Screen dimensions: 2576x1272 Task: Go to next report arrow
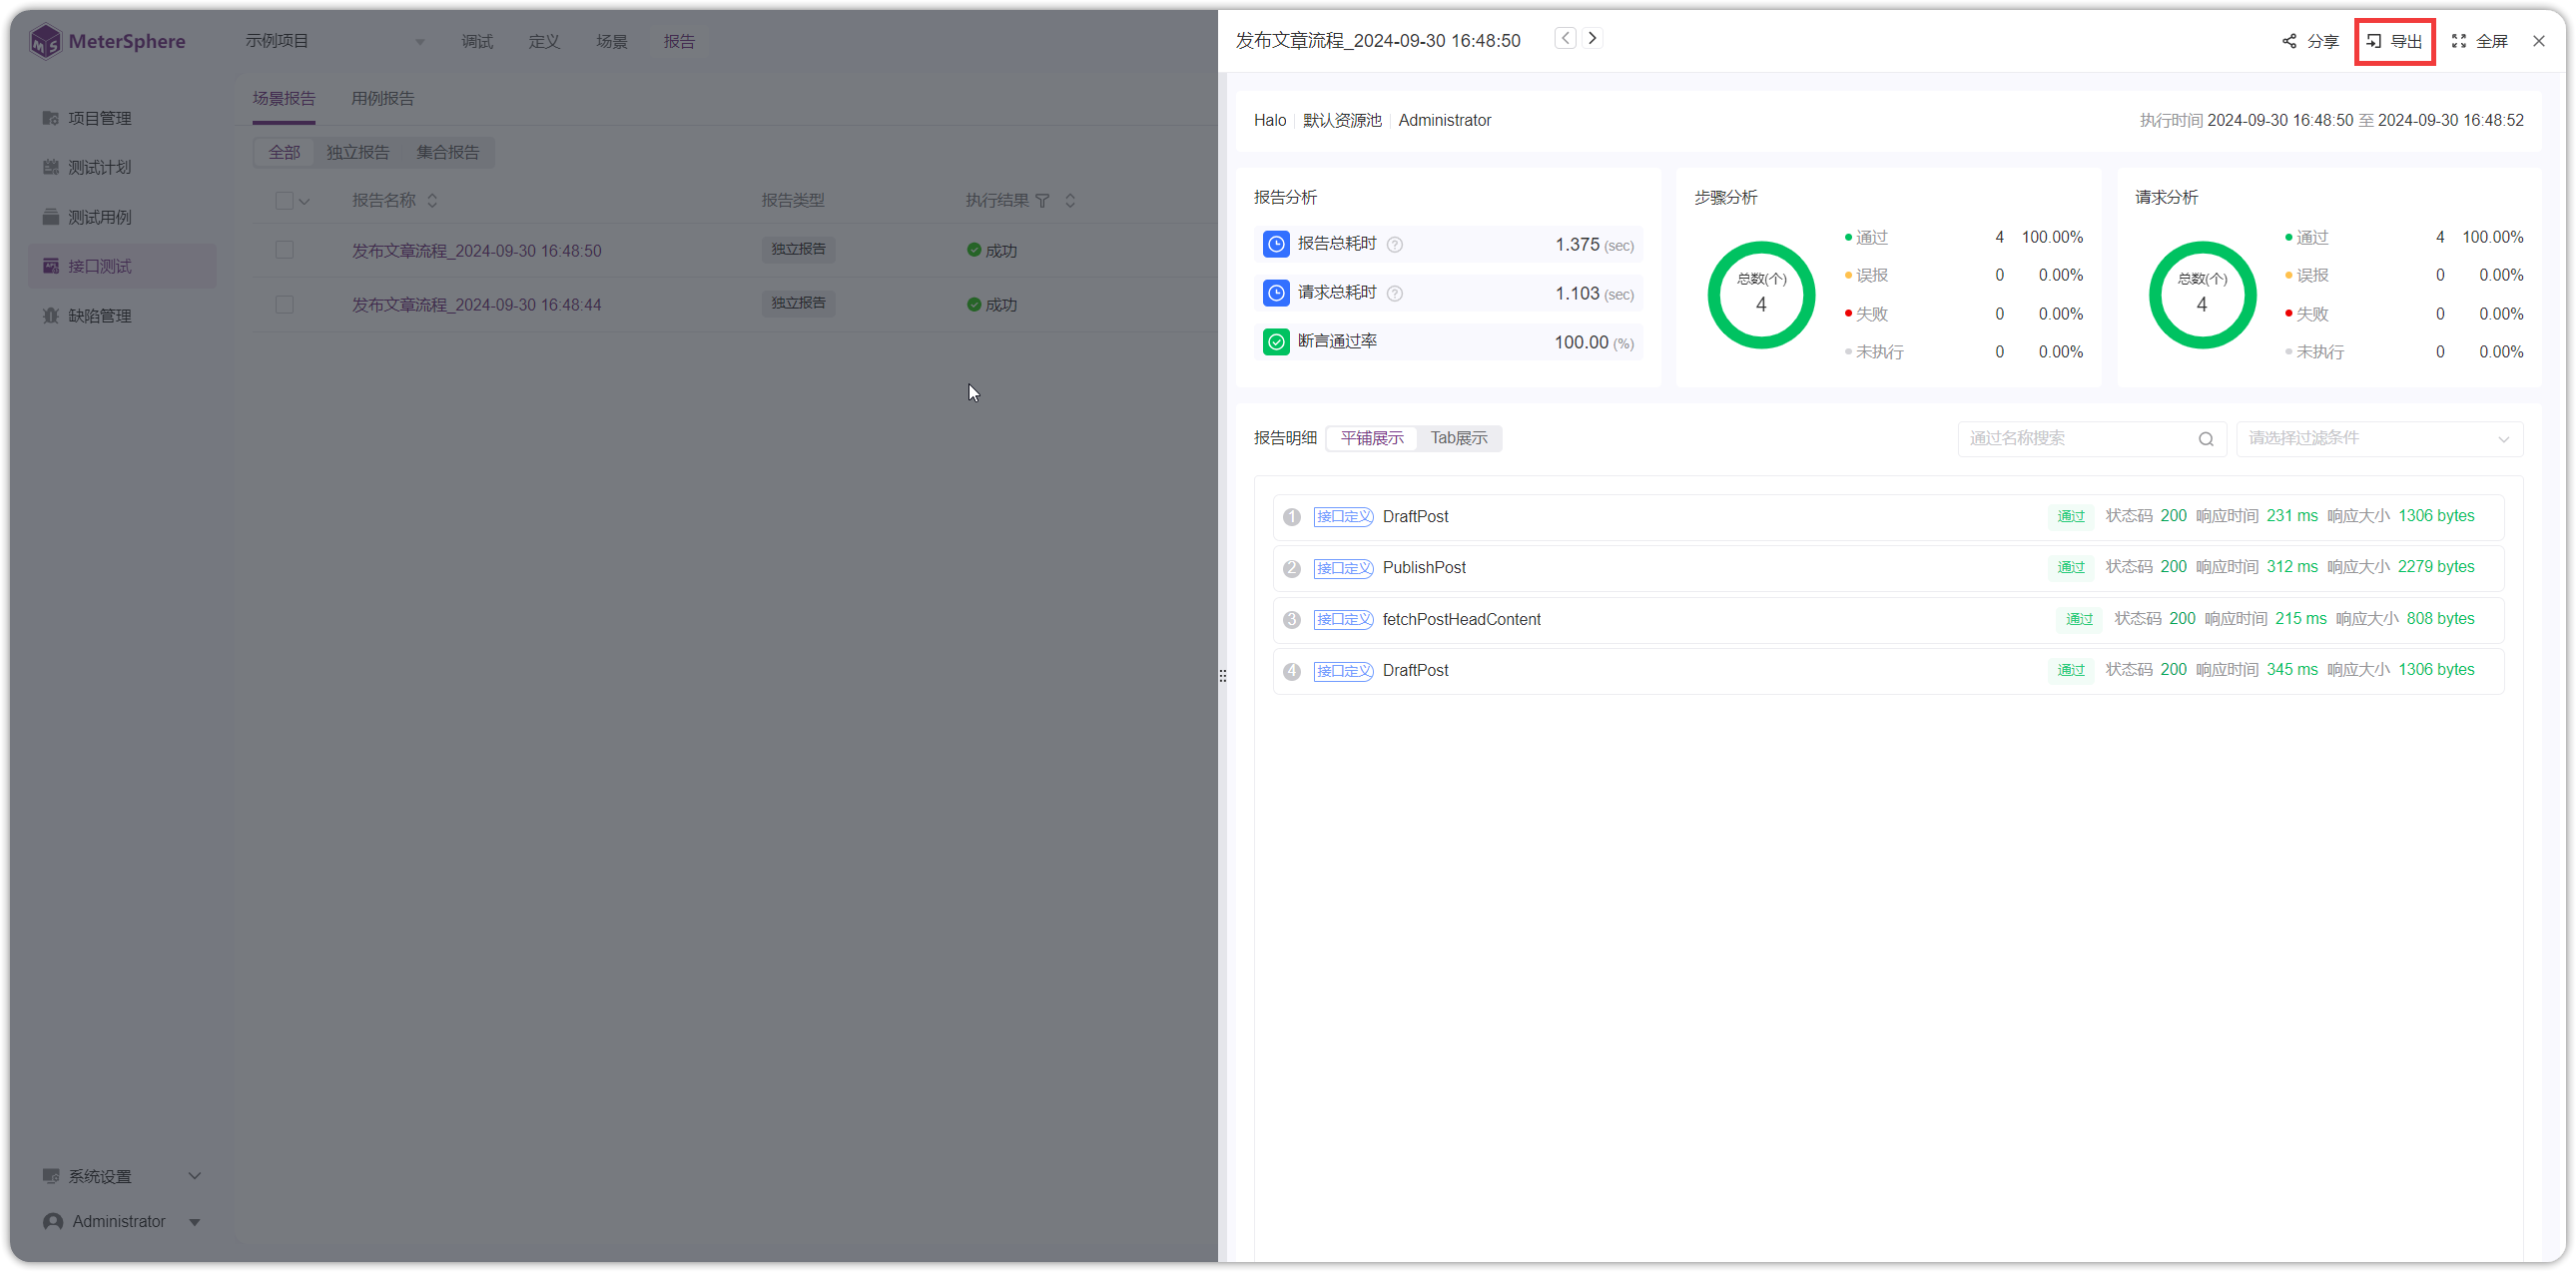pos(1592,38)
